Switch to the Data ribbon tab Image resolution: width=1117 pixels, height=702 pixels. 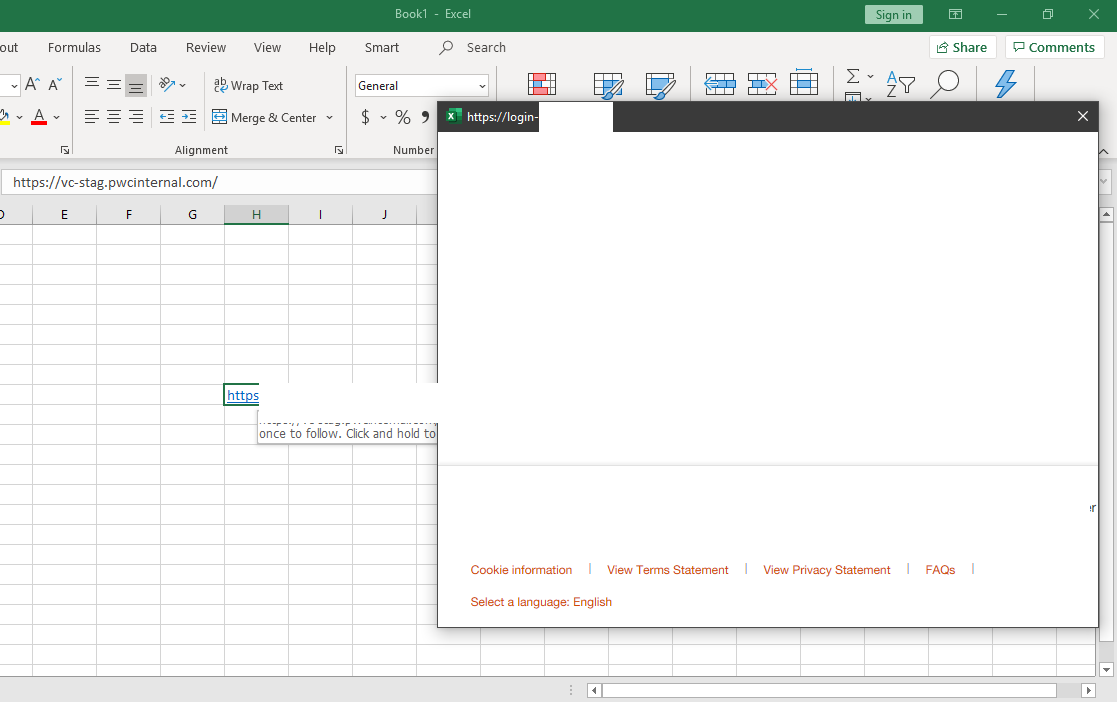[x=143, y=47]
